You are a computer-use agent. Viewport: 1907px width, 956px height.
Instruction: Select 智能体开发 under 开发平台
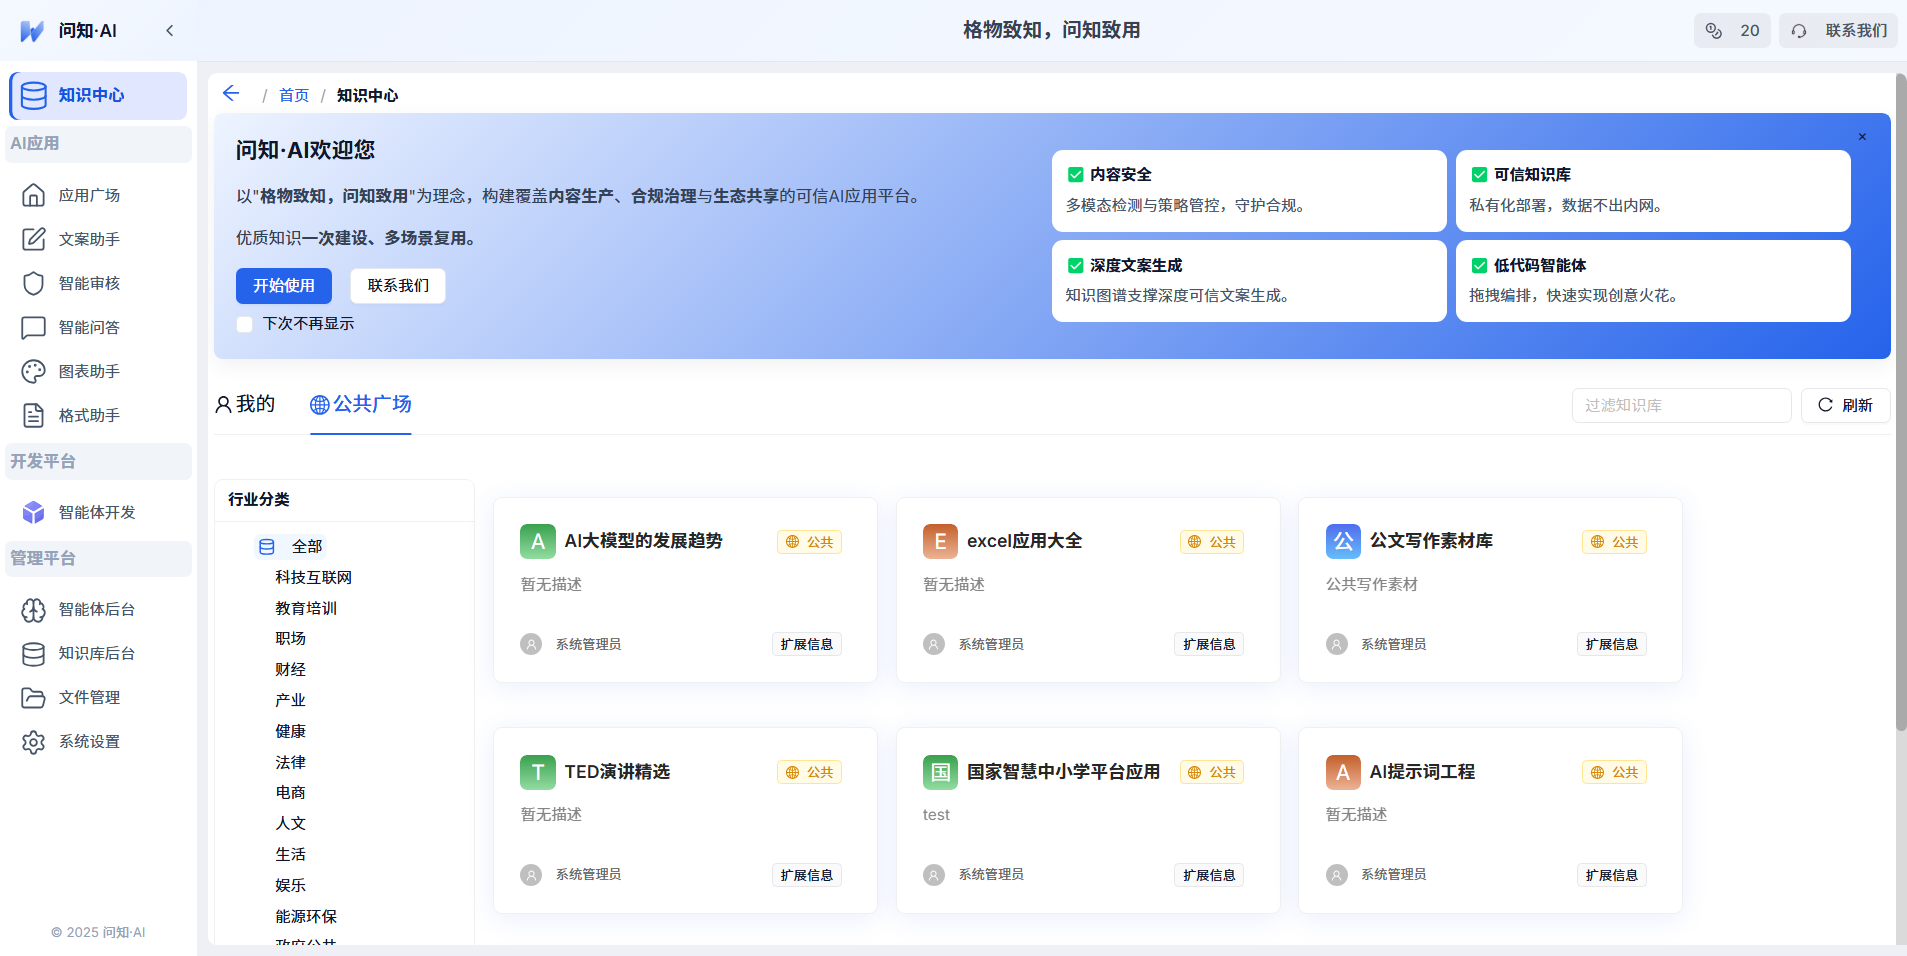96,512
